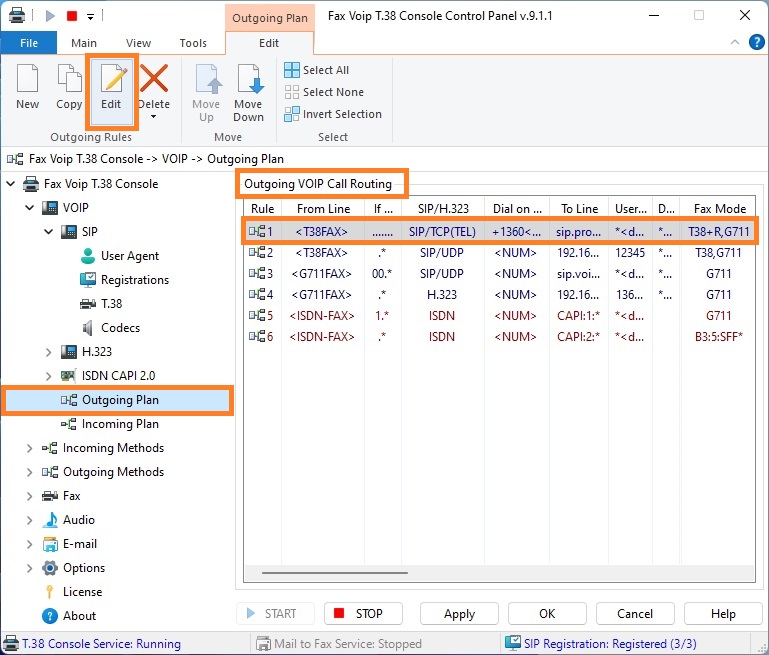This screenshot has width=769, height=655.
Task: Click the Options gear icon
Action: tap(50, 568)
